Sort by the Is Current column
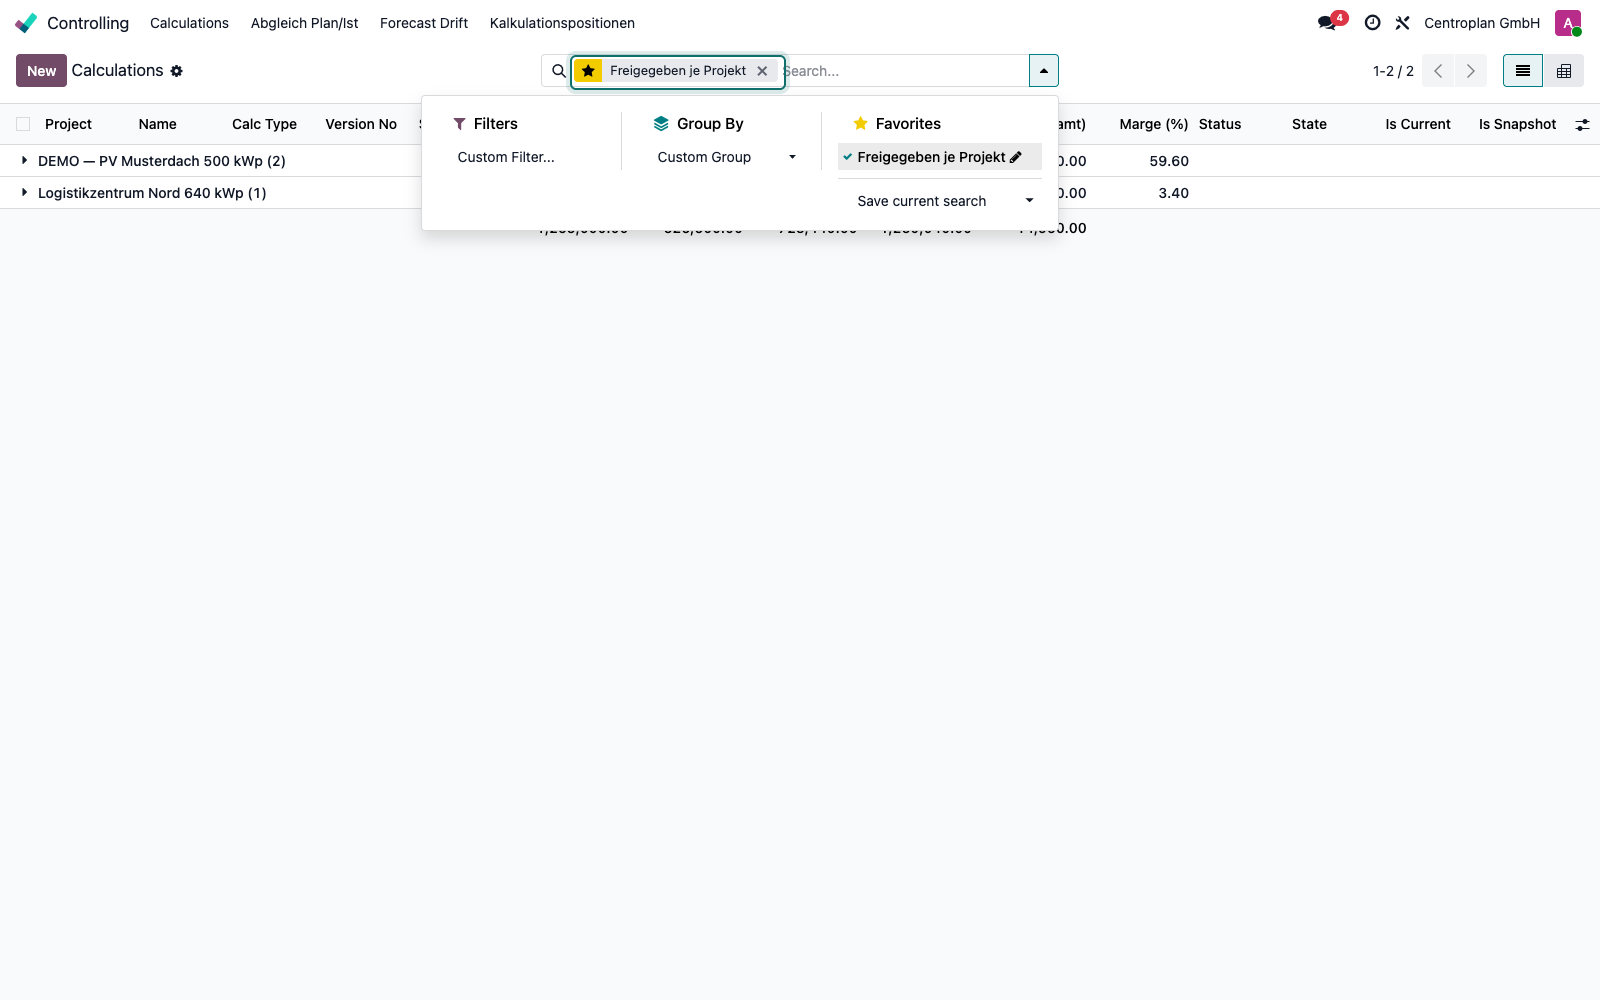 point(1418,124)
